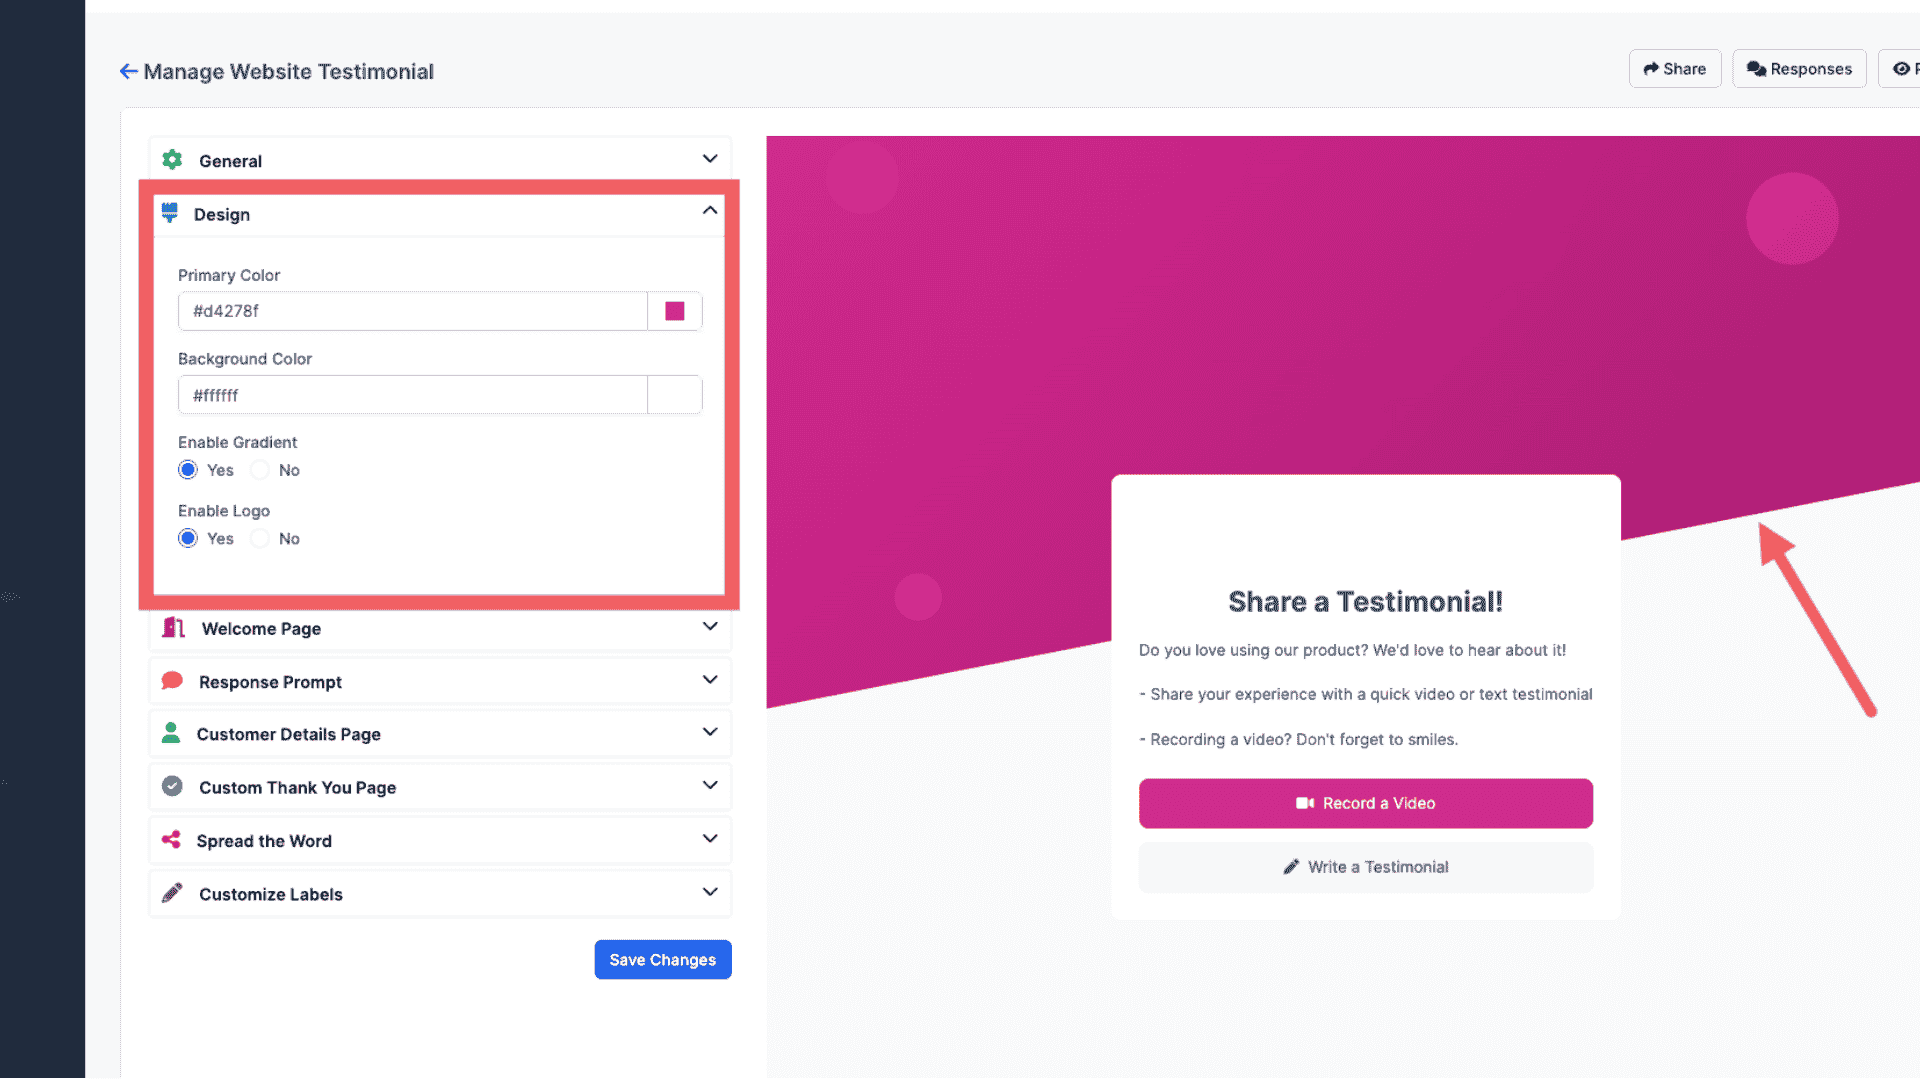Click the text 'Recording a video? Don't forget to smiles.'
This screenshot has width=1920, height=1080.
[1304, 740]
